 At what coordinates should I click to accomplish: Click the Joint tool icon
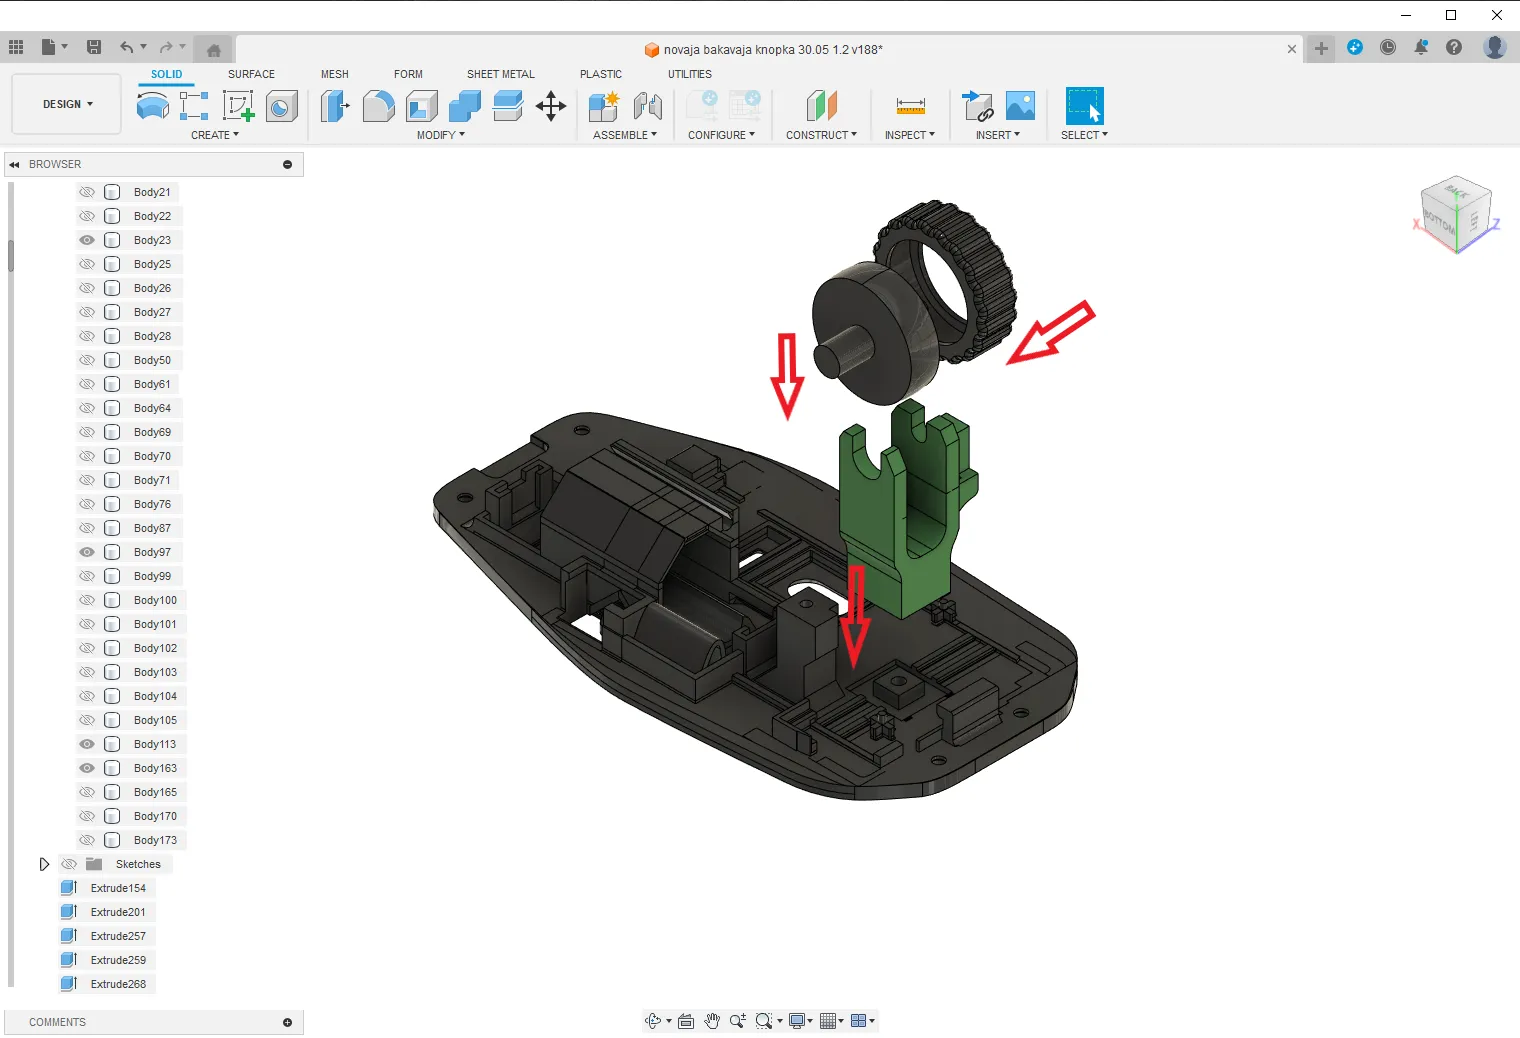(648, 105)
